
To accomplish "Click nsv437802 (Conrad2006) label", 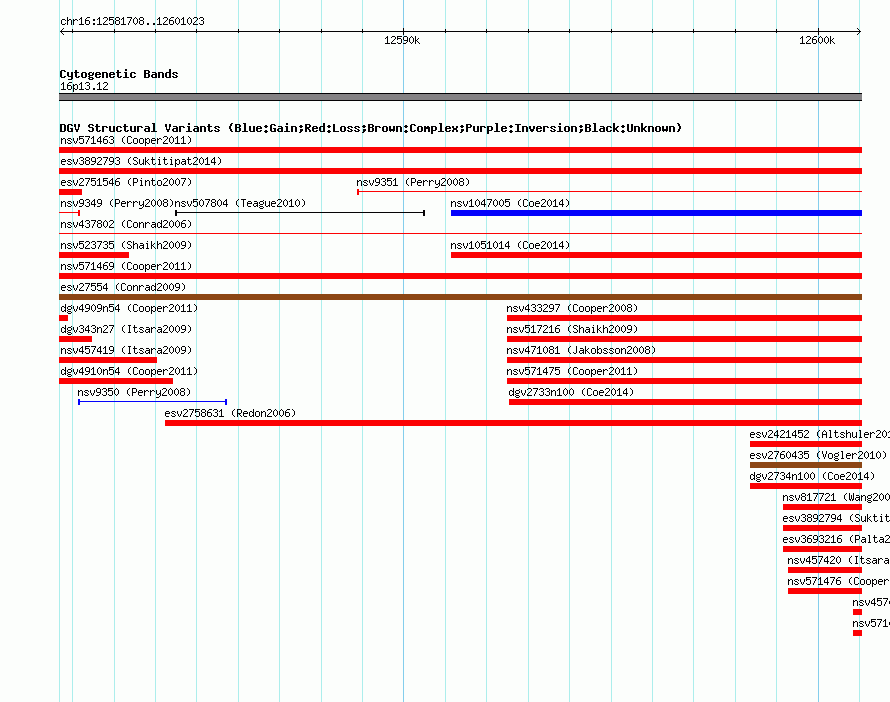I will (x=126, y=224).
